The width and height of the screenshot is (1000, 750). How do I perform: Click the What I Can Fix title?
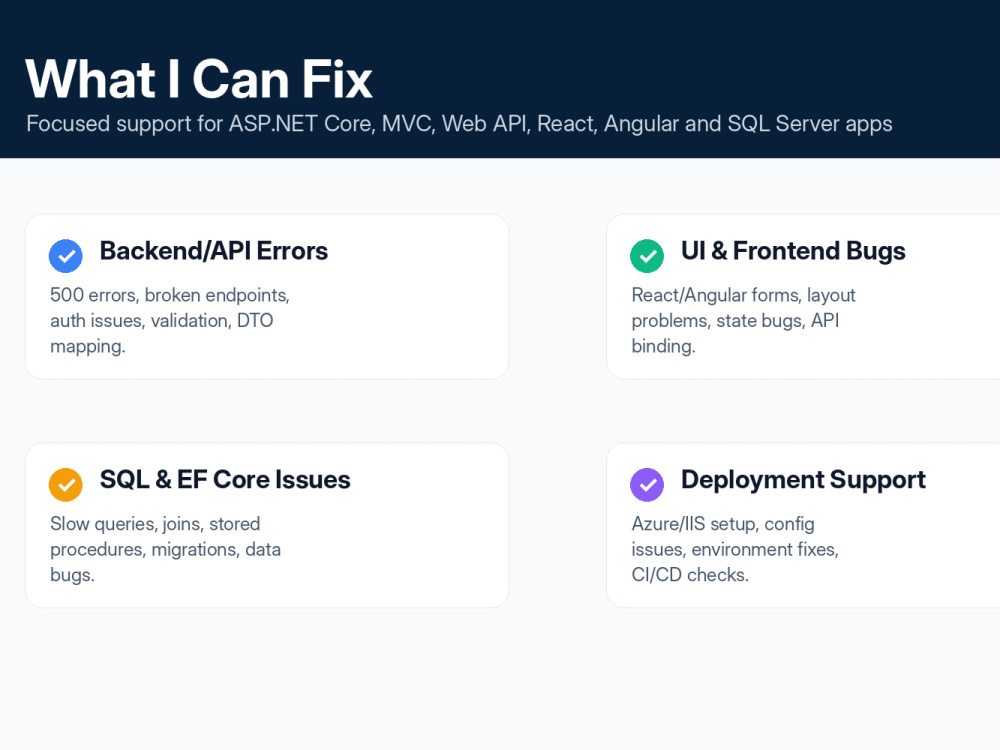[199, 79]
